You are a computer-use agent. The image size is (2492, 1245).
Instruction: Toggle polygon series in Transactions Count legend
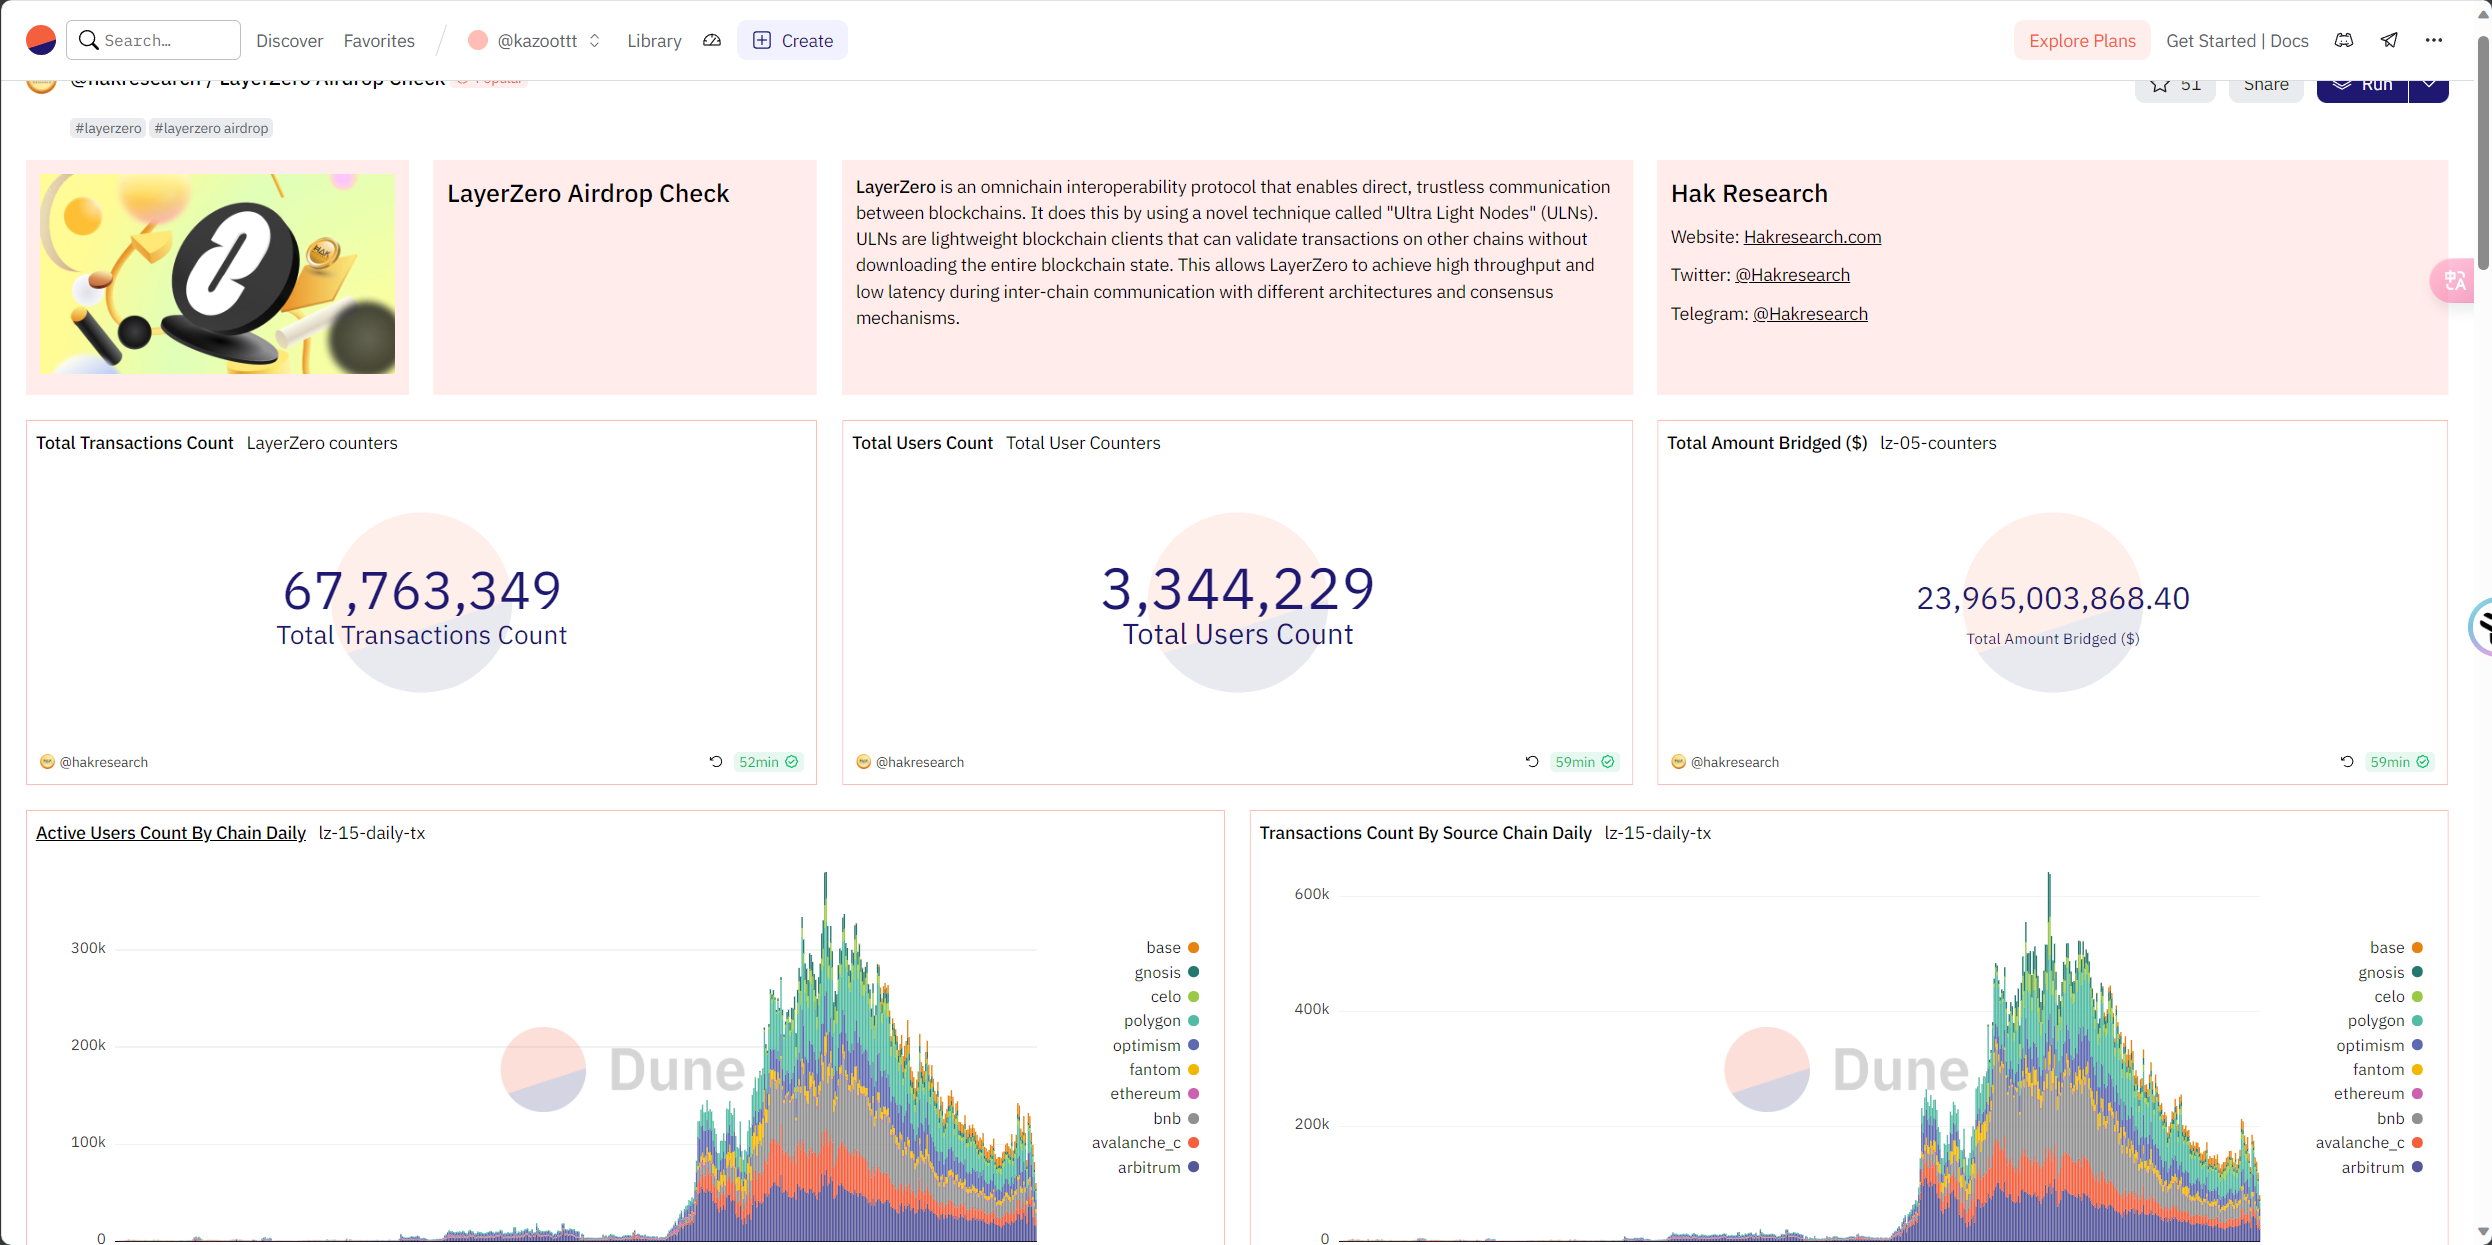pyautogui.click(x=2385, y=1021)
